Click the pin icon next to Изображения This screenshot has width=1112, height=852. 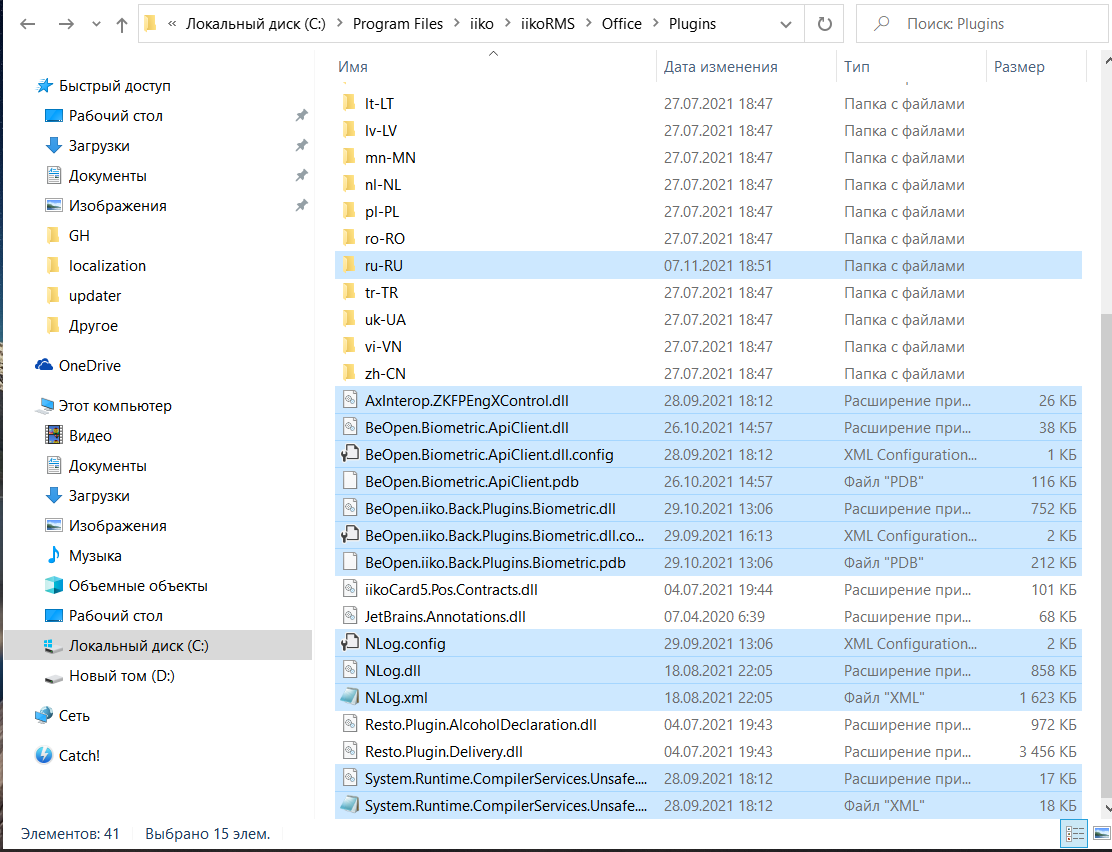point(301,205)
